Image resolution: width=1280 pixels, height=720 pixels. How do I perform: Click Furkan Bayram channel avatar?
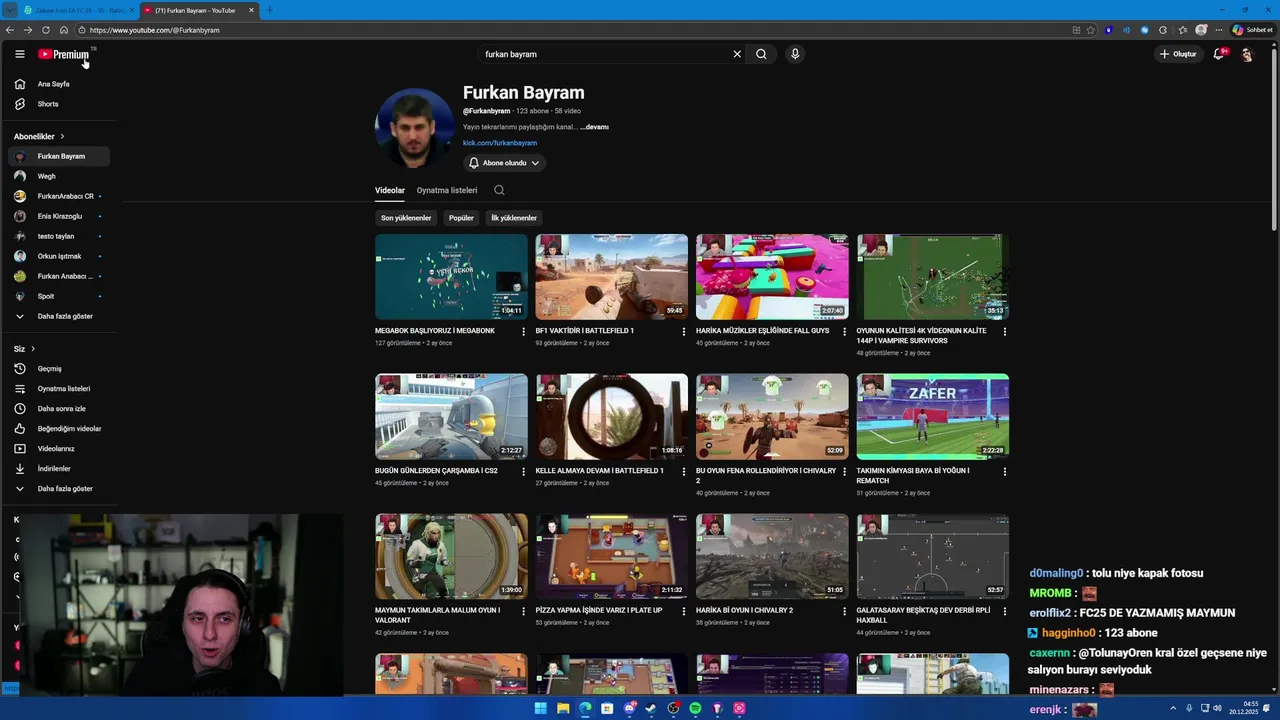point(414,128)
